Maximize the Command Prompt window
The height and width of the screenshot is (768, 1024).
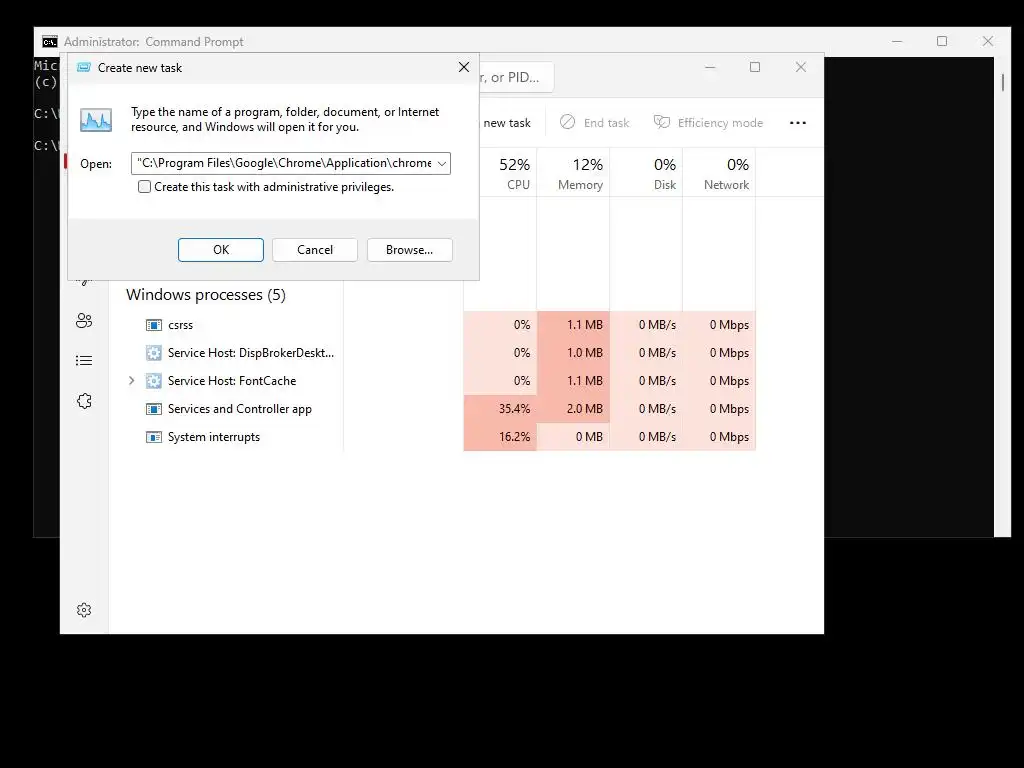pyautogui.click(x=942, y=41)
